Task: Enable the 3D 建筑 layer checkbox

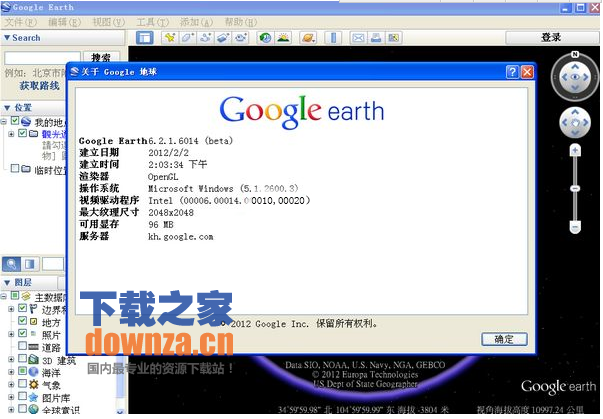Action: 22,359
